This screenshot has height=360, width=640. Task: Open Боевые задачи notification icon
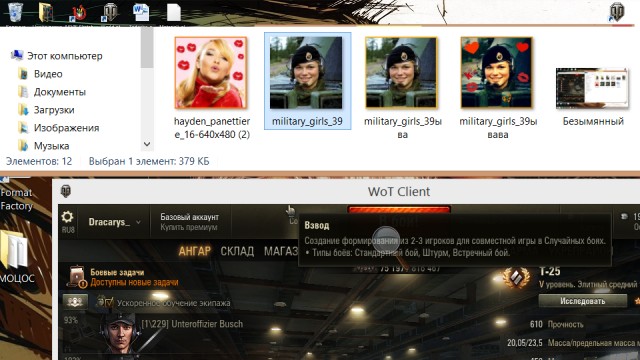77,276
